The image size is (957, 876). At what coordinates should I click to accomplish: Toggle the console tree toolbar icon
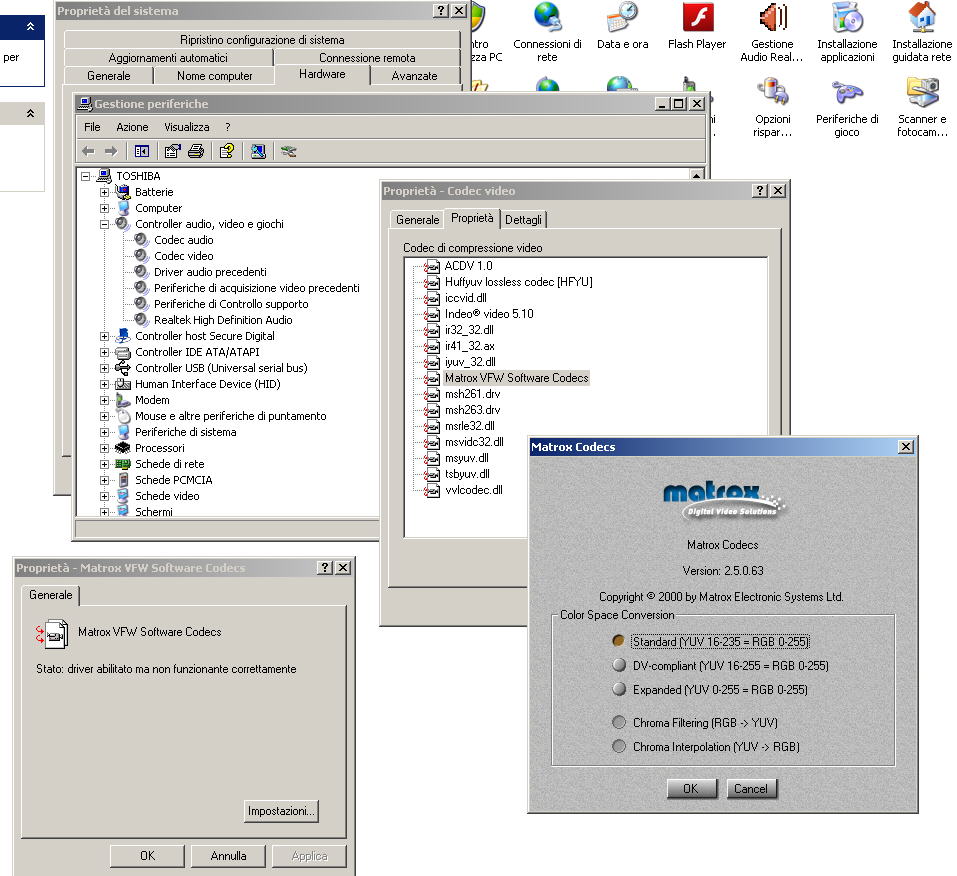(142, 151)
